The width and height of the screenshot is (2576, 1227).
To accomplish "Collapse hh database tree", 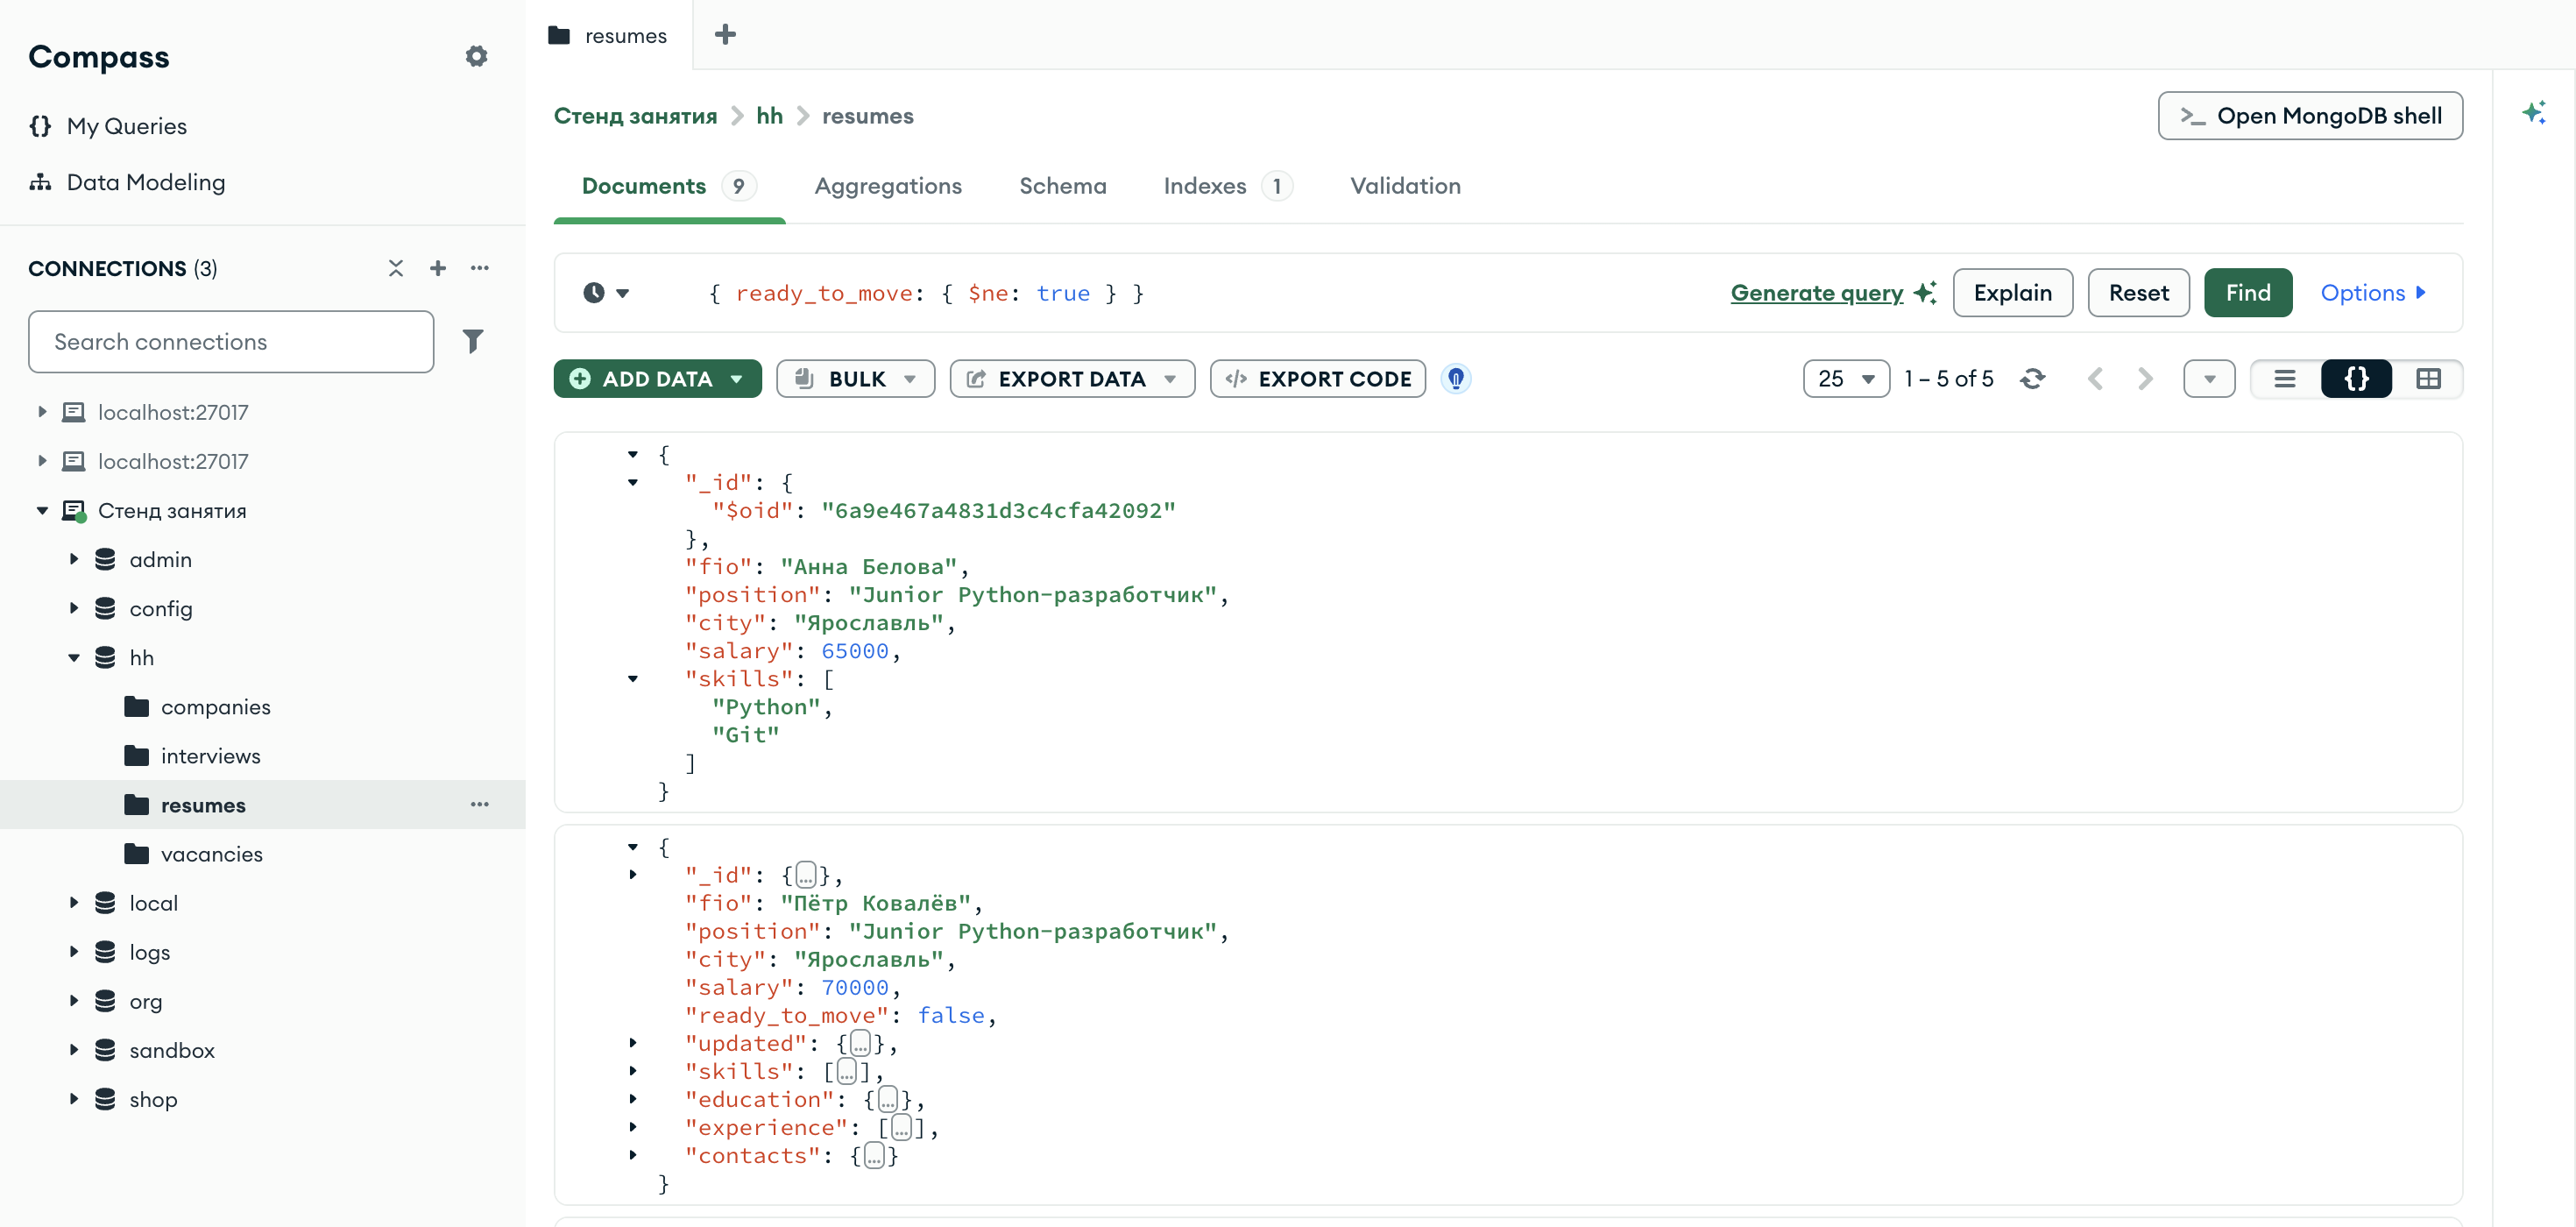I will coord(73,658).
